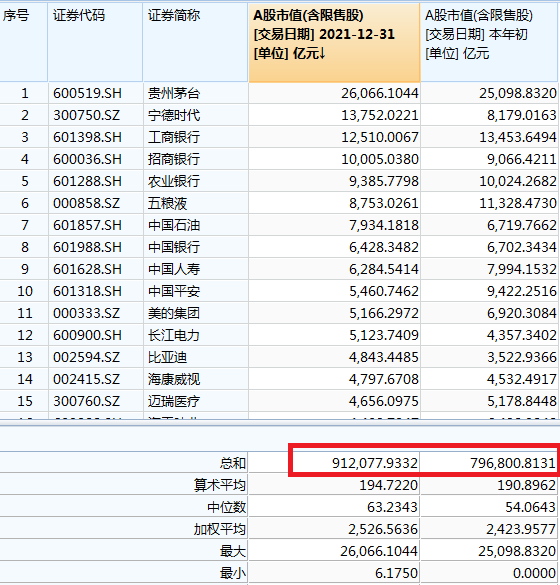Screen dimensions: 560x585
Task: Select the 五粮液 row
Action: point(279,203)
